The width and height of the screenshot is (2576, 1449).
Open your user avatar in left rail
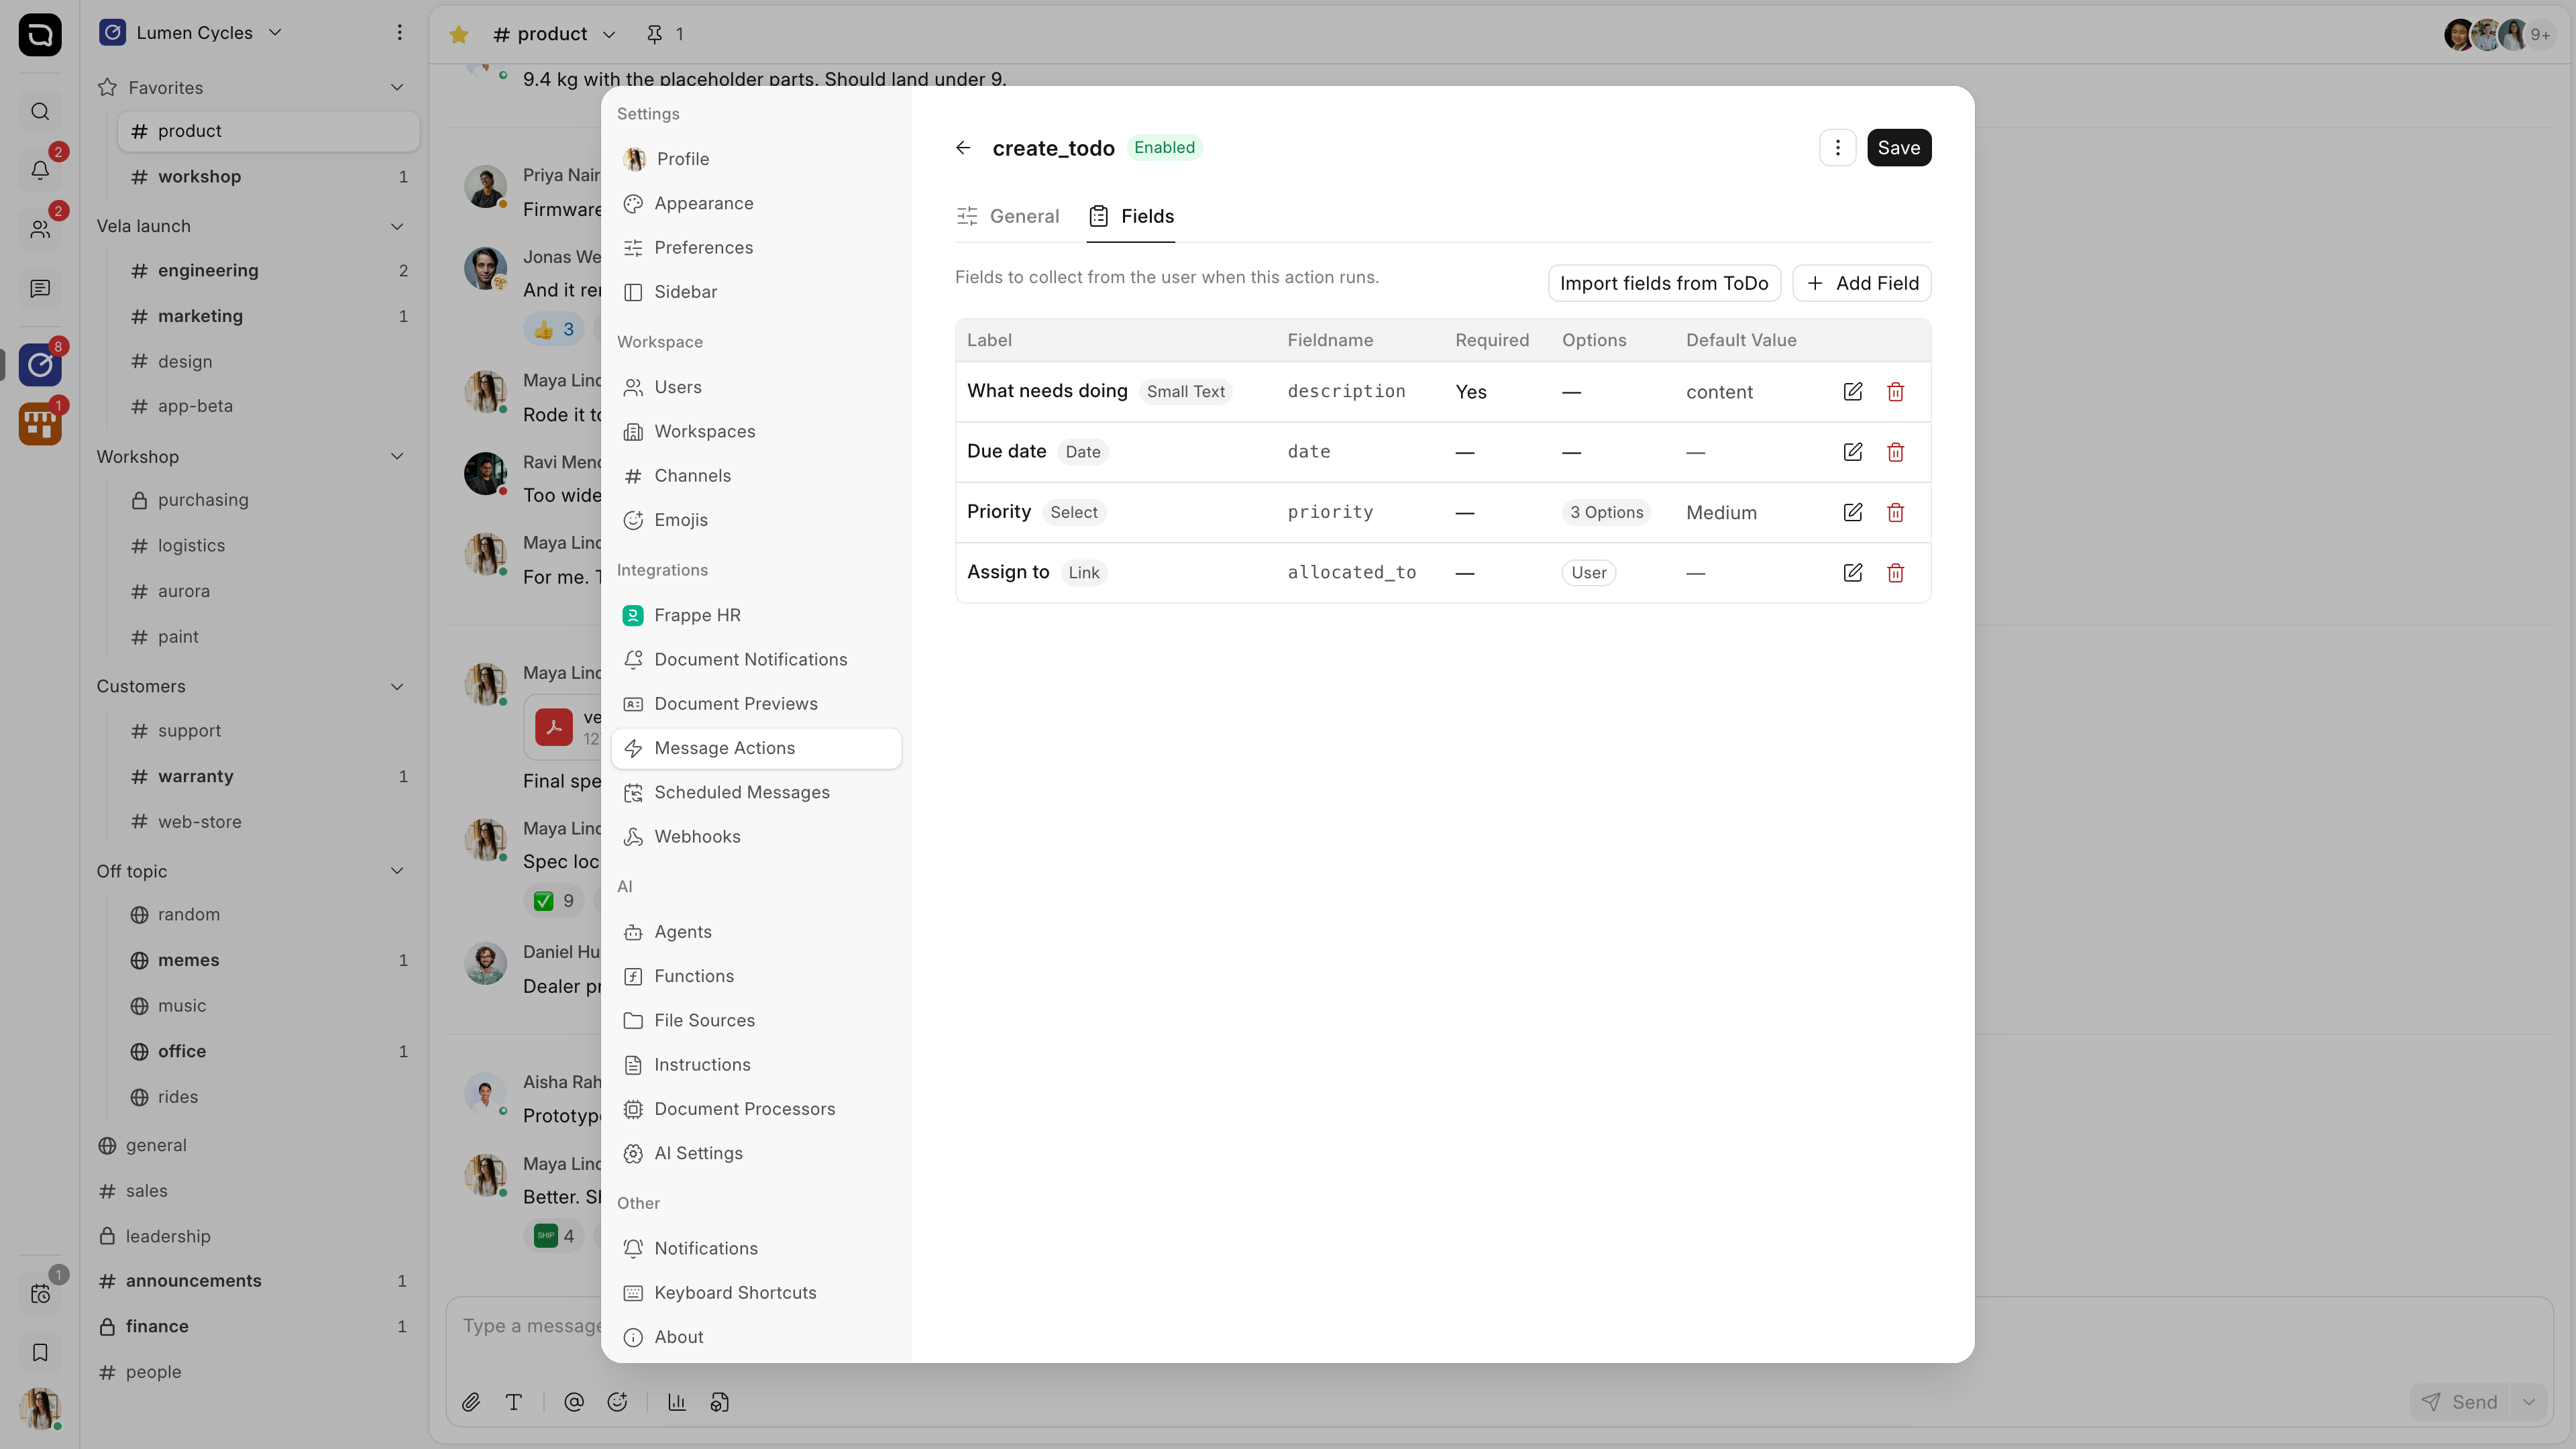tap(40, 1408)
